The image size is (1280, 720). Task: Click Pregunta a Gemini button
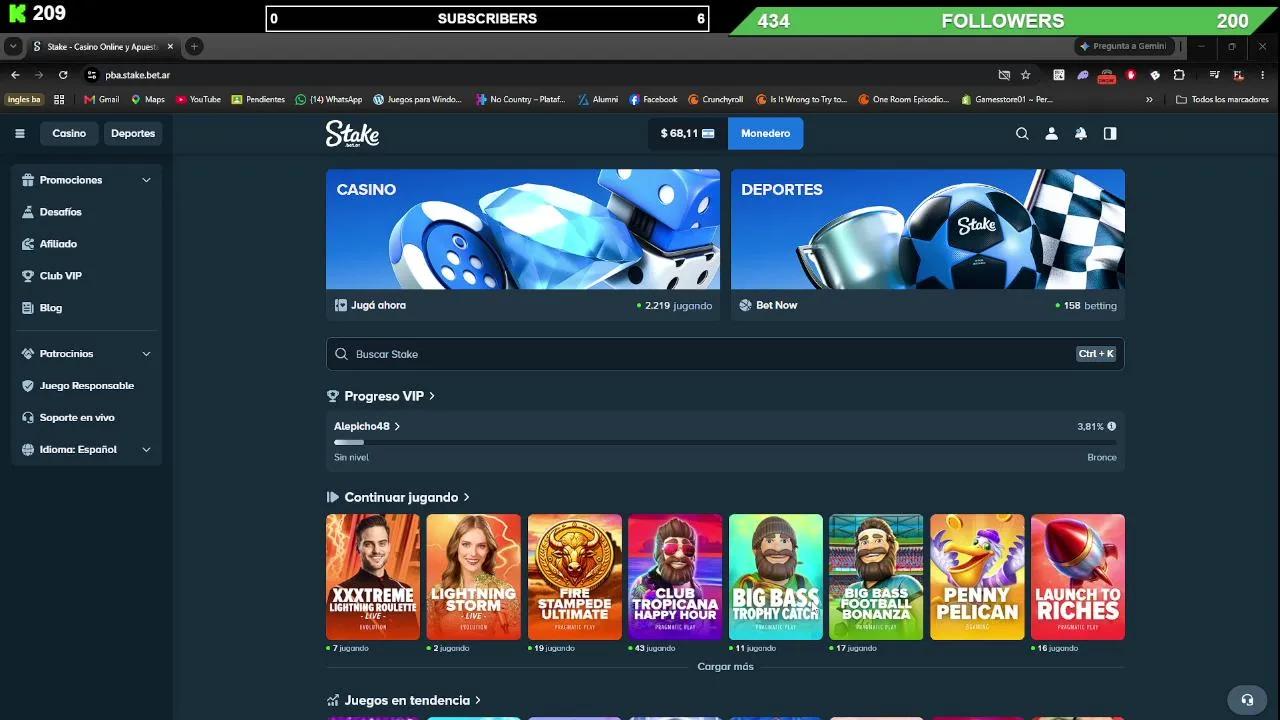1123,46
